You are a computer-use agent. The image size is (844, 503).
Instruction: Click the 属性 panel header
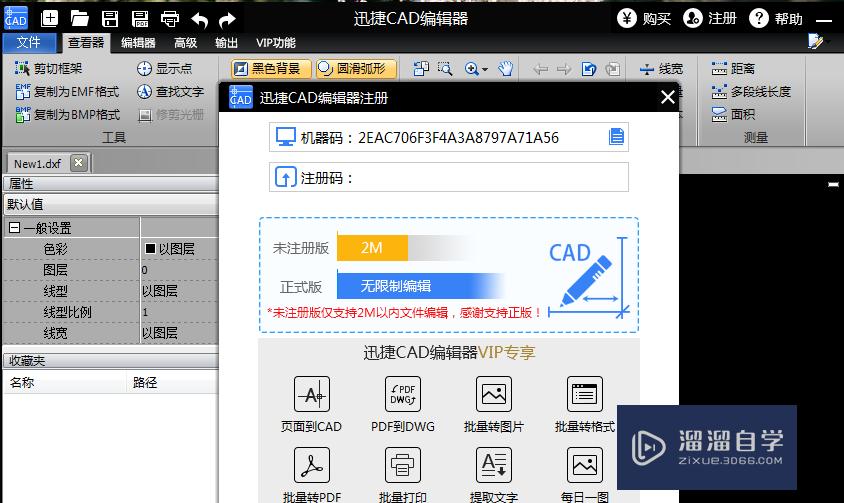(110, 184)
